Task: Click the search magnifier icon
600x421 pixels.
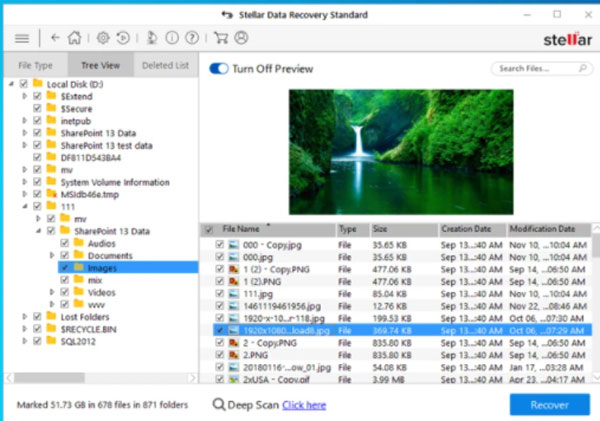Action: pos(582,69)
